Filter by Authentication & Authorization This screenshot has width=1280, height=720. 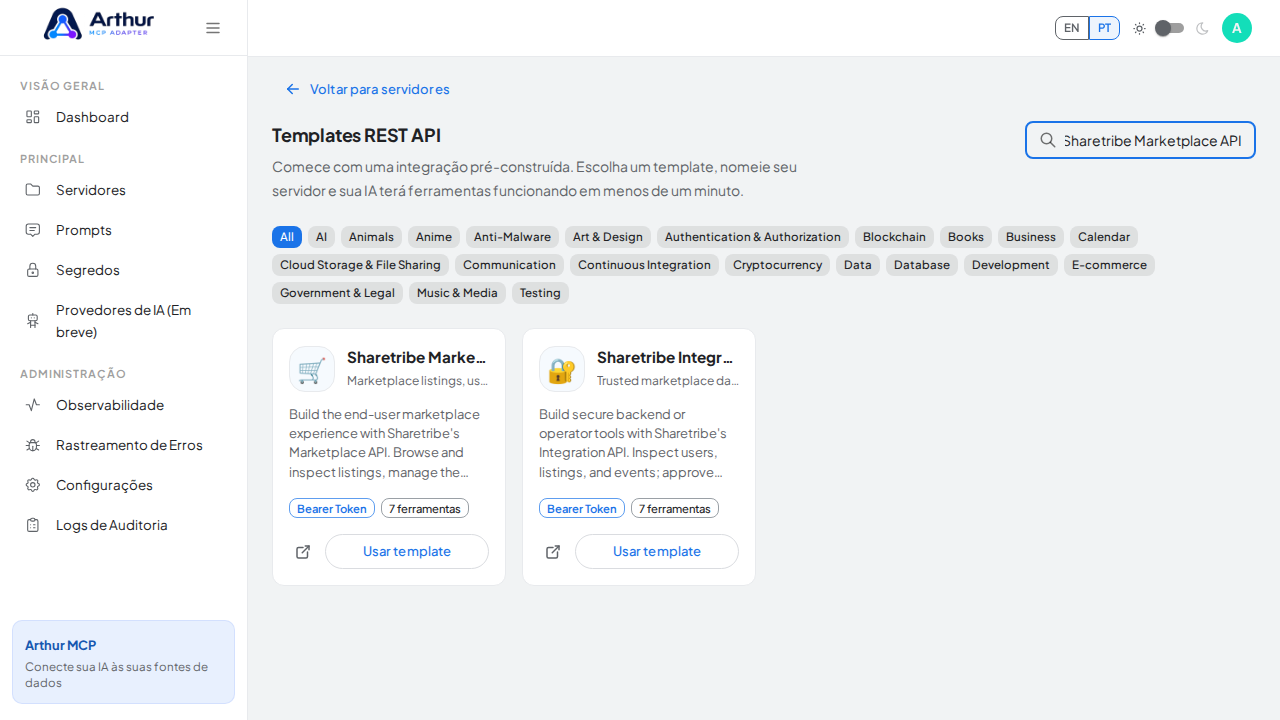point(753,237)
